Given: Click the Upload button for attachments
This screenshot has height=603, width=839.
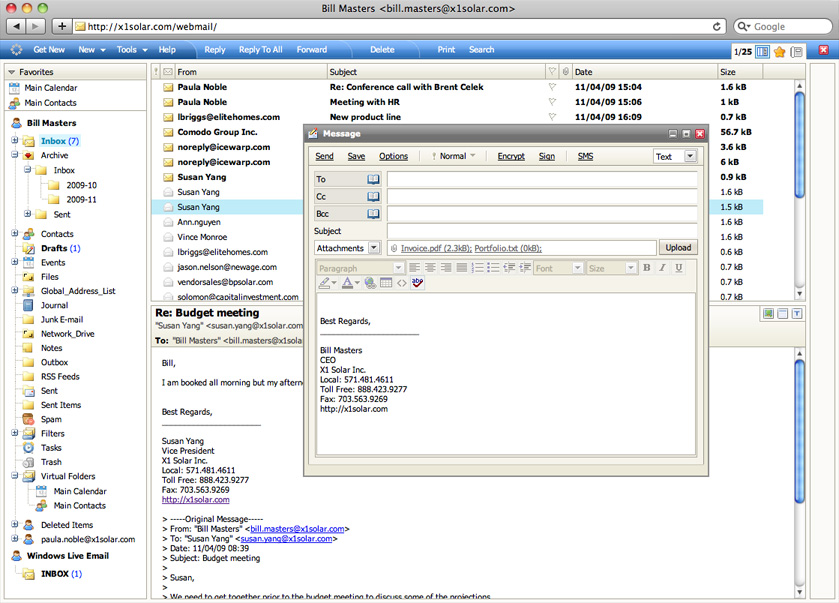Looking at the screenshot, I should point(678,248).
